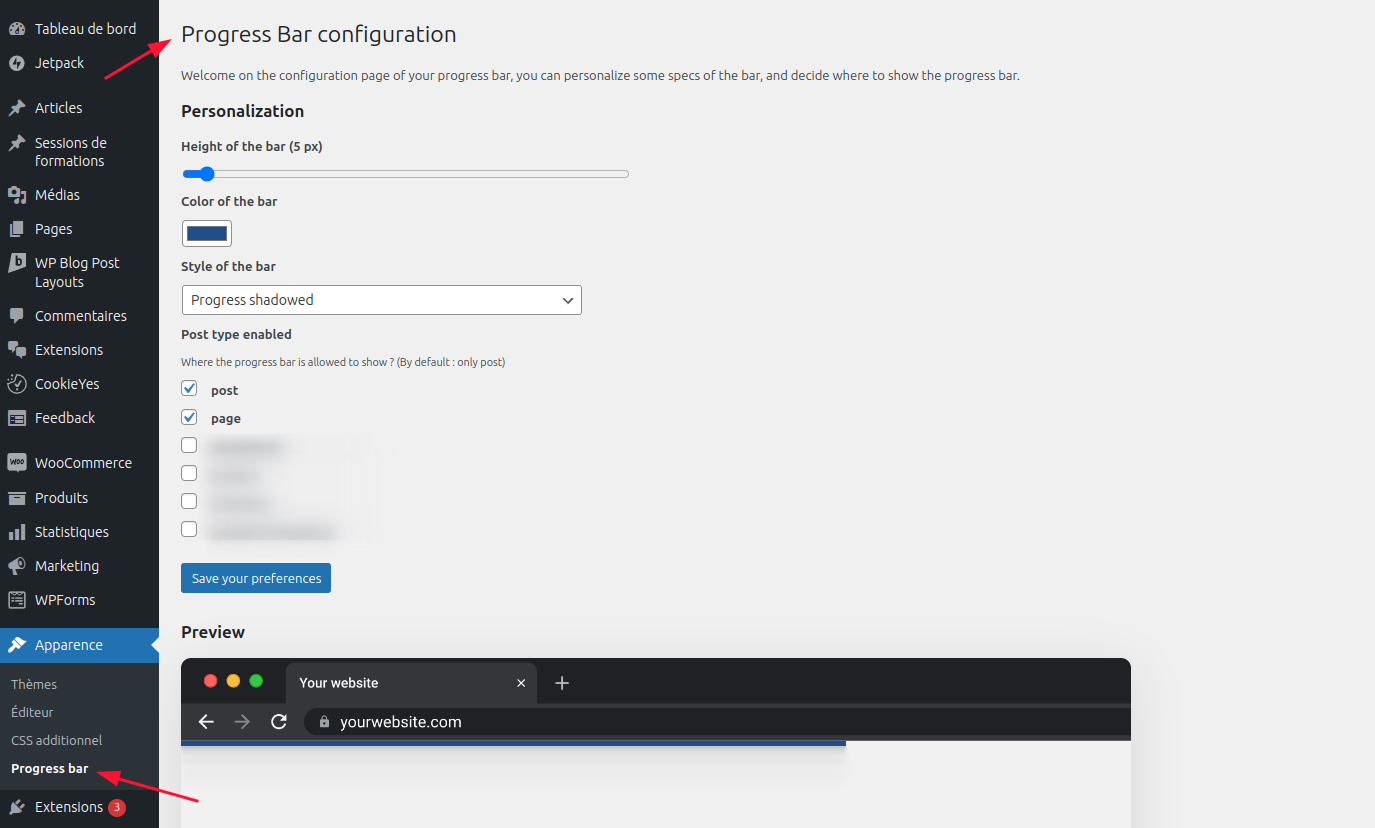Click the WPForms icon in sidebar

pos(16,600)
